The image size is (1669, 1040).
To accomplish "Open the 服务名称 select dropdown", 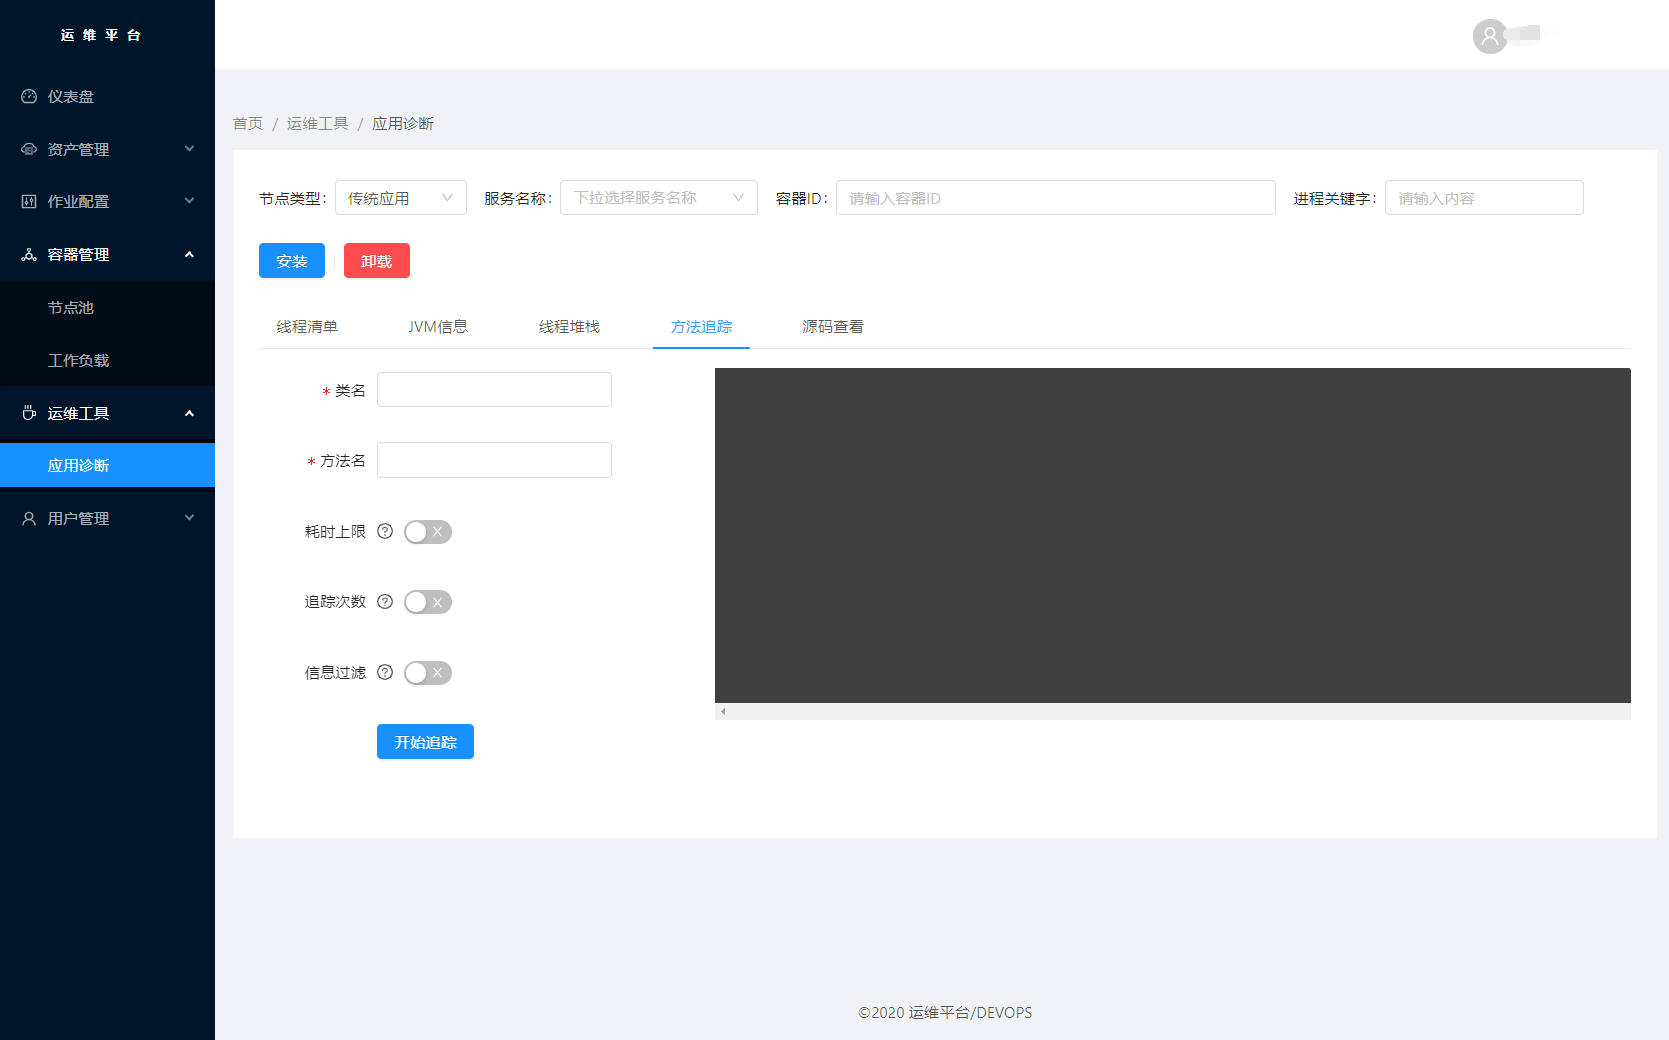I will pos(659,198).
